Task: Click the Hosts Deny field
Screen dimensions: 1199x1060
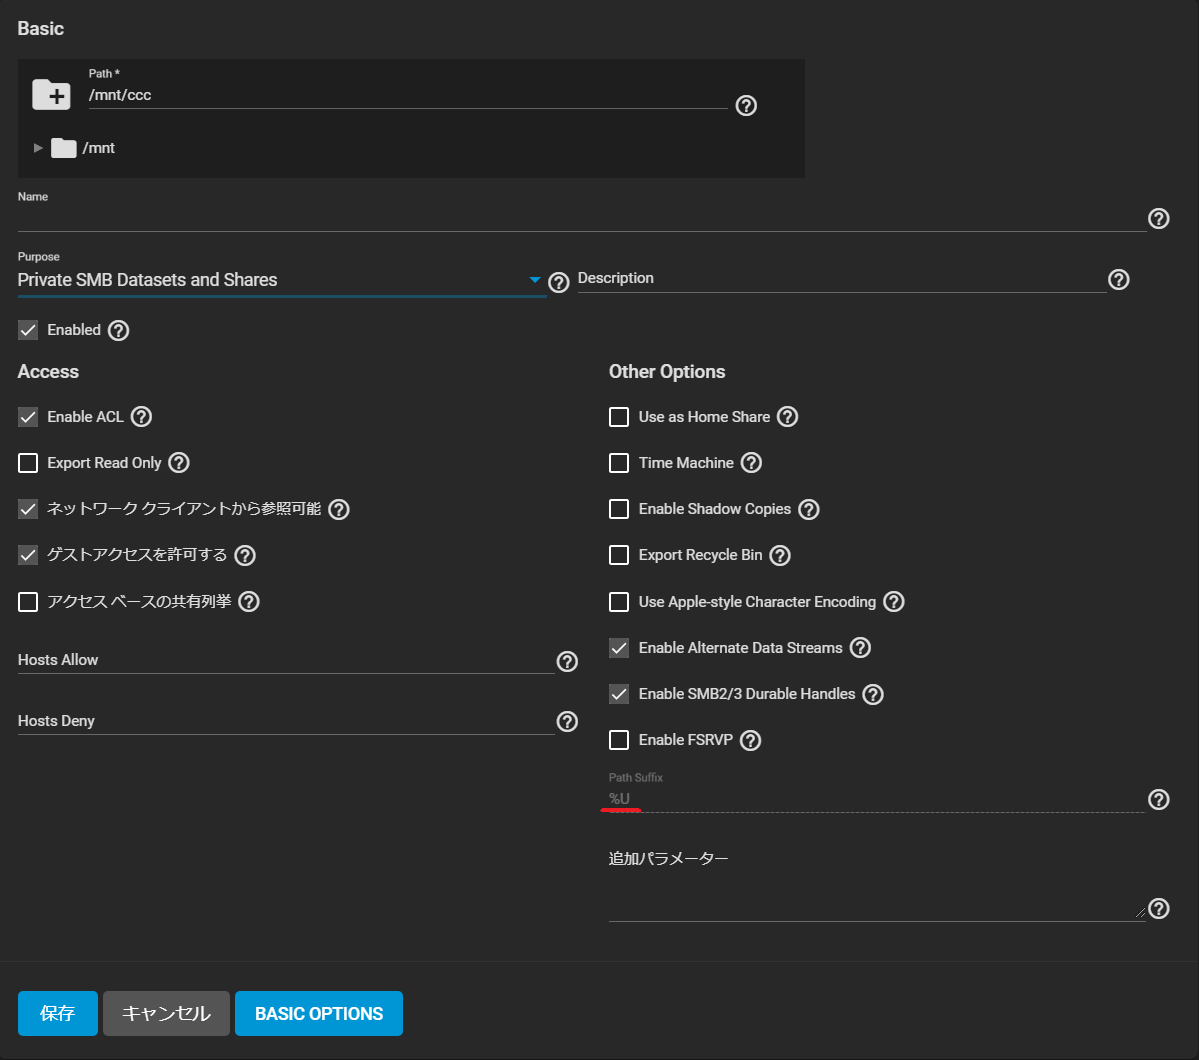Action: tap(286, 721)
